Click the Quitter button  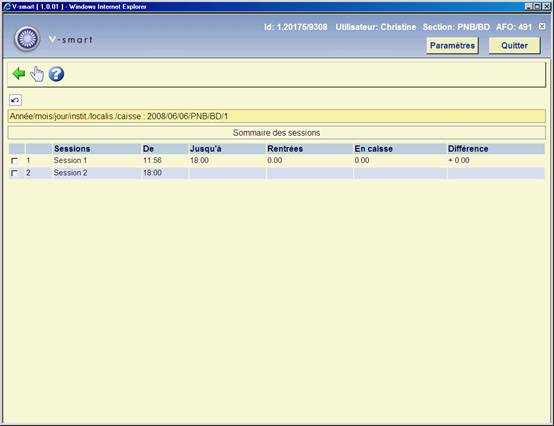click(x=514, y=46)
